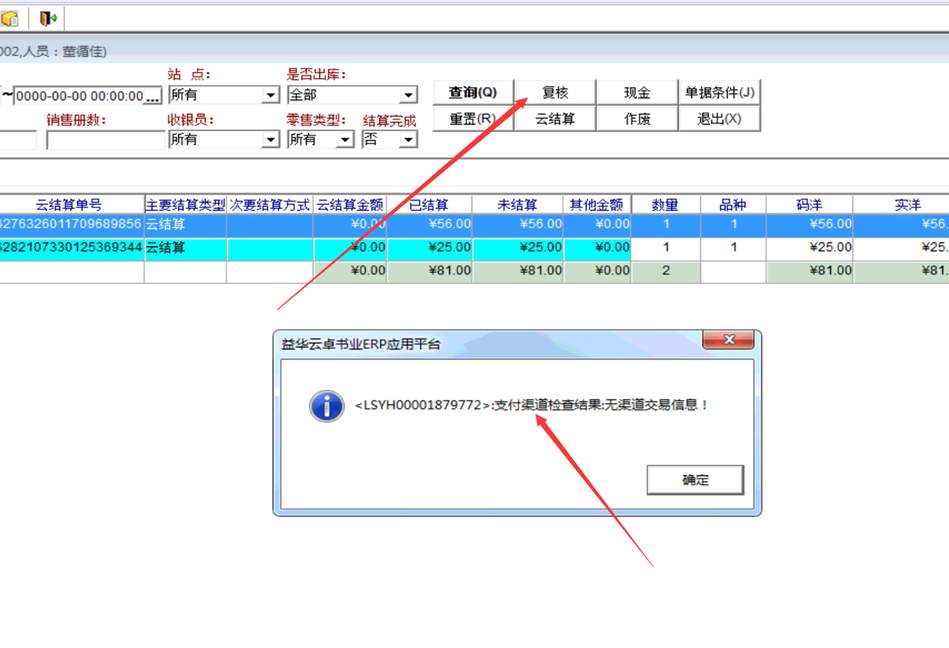
Task: Confirm the dialog with 确定 button
Action: coord(695,480)
